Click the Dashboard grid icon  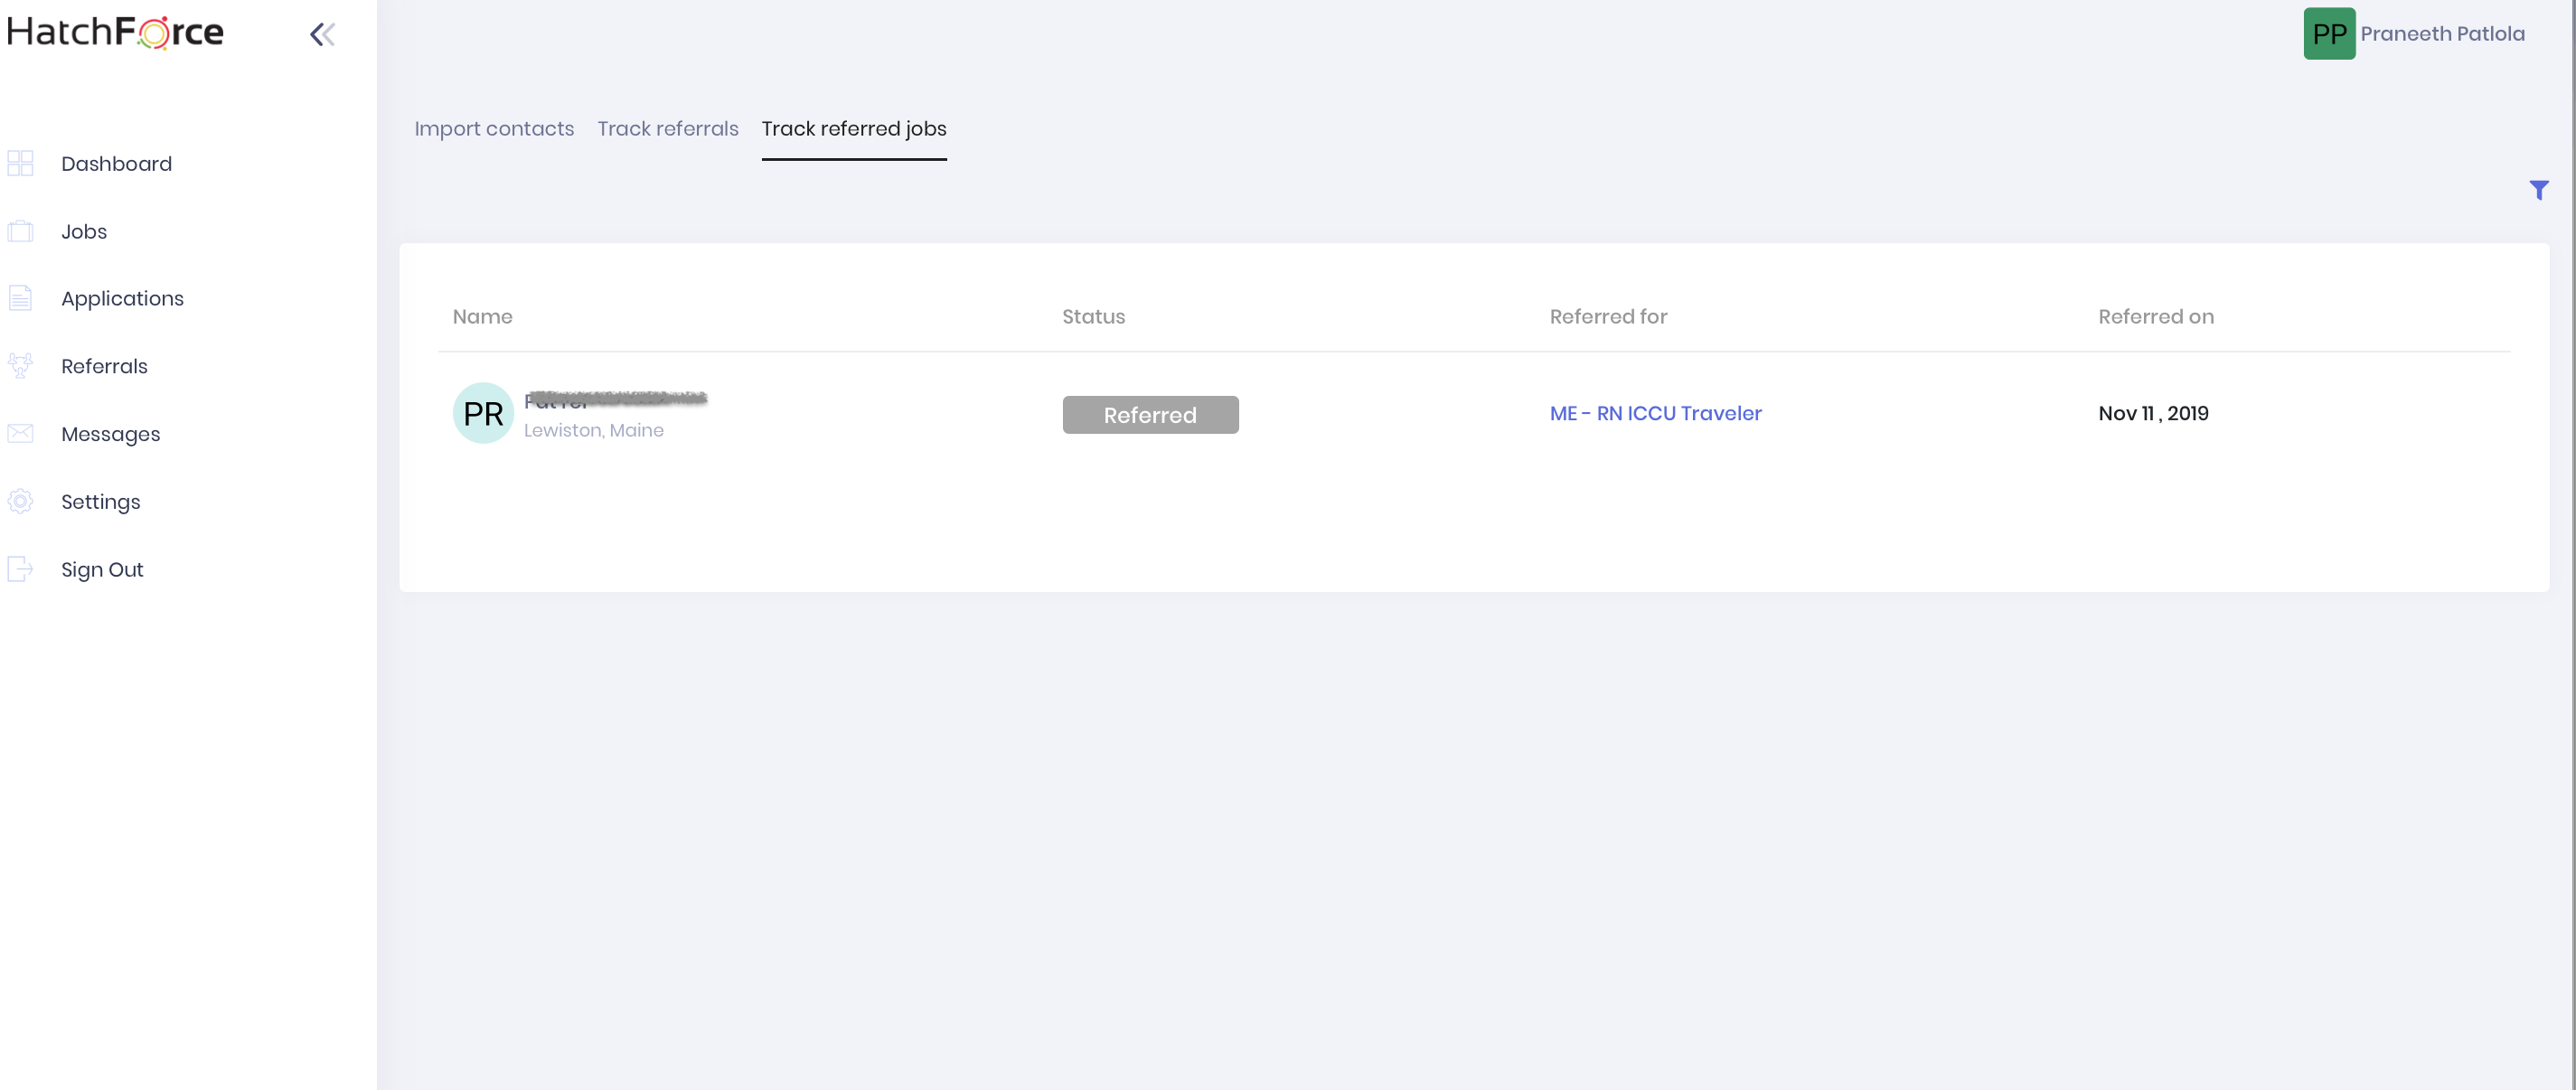coord(20,163)
